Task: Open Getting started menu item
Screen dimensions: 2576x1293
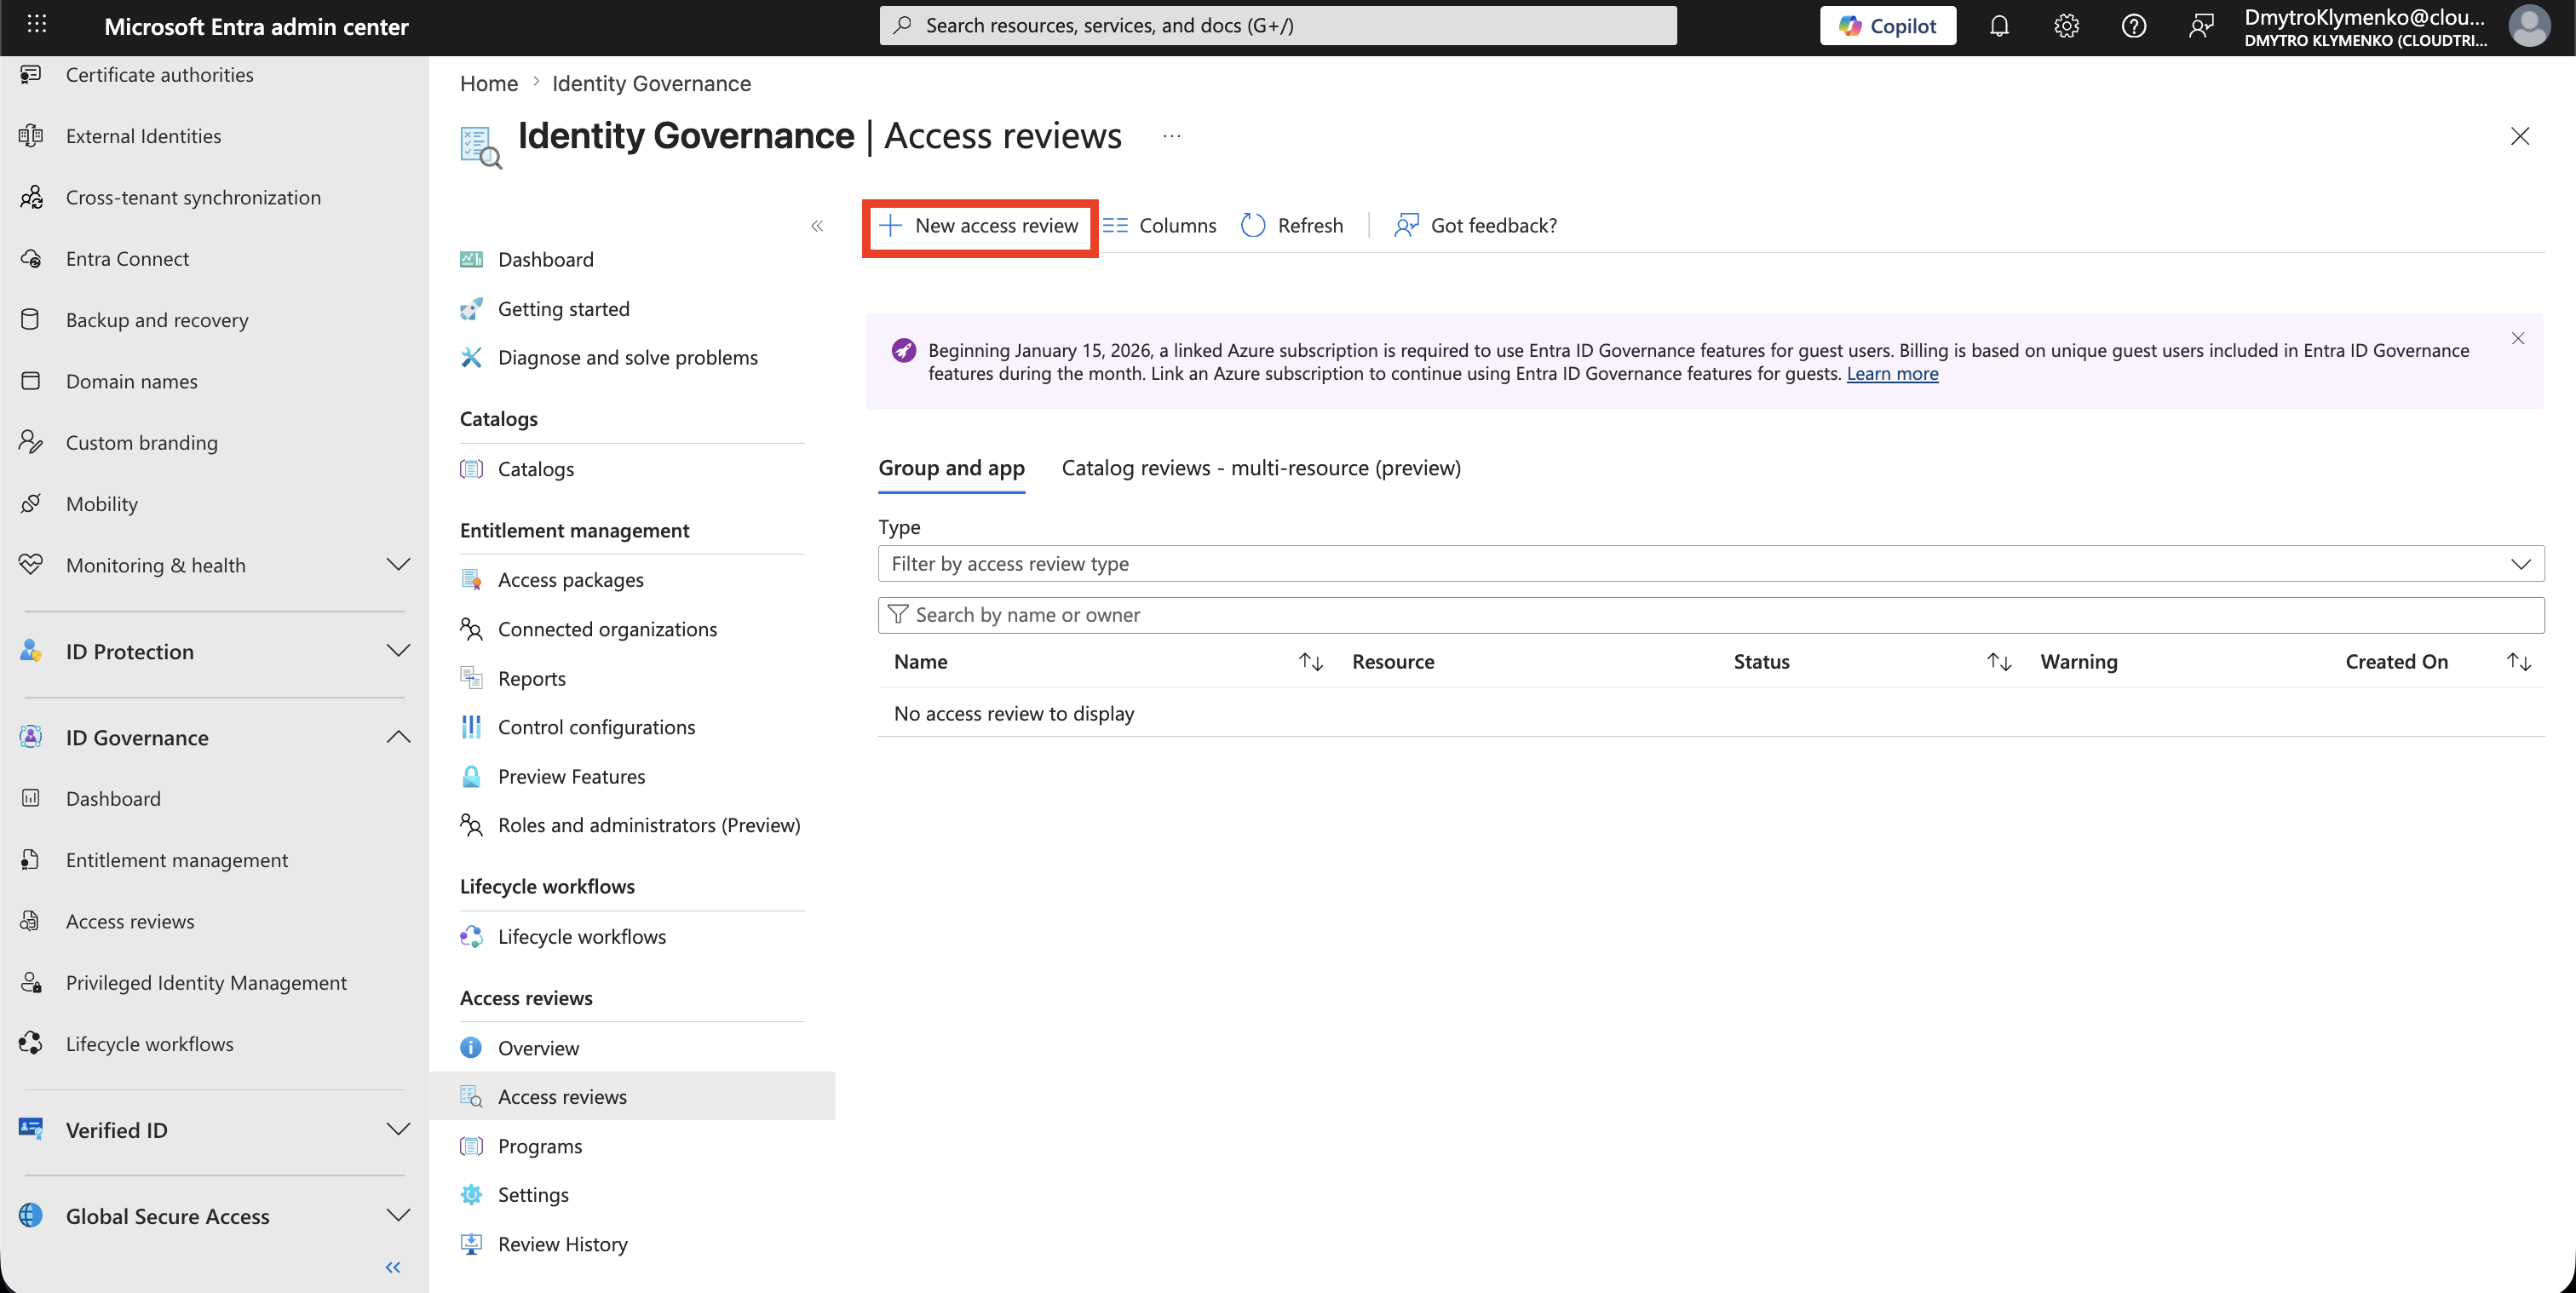Action: [x=563, y=309]
